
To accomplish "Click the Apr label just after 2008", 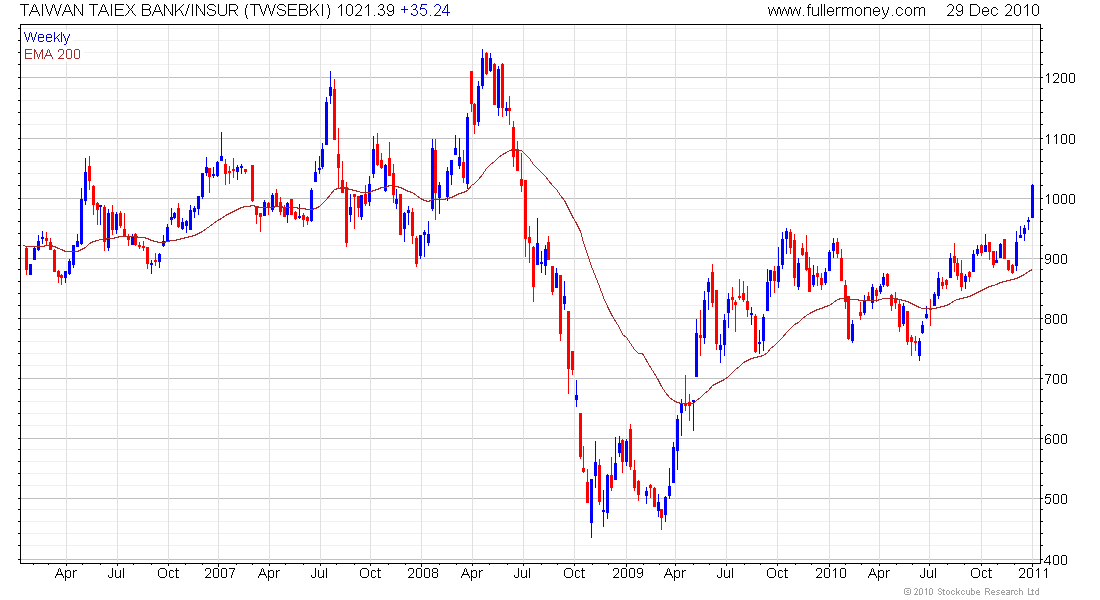I will click(471, 573).
